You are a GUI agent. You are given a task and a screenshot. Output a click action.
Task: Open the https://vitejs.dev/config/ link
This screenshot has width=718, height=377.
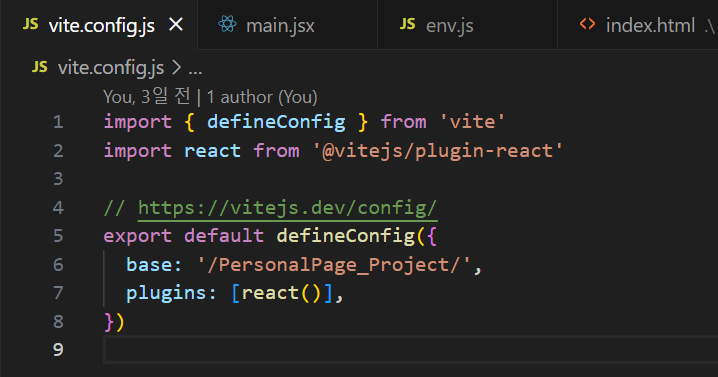click(x=288, y=208)
